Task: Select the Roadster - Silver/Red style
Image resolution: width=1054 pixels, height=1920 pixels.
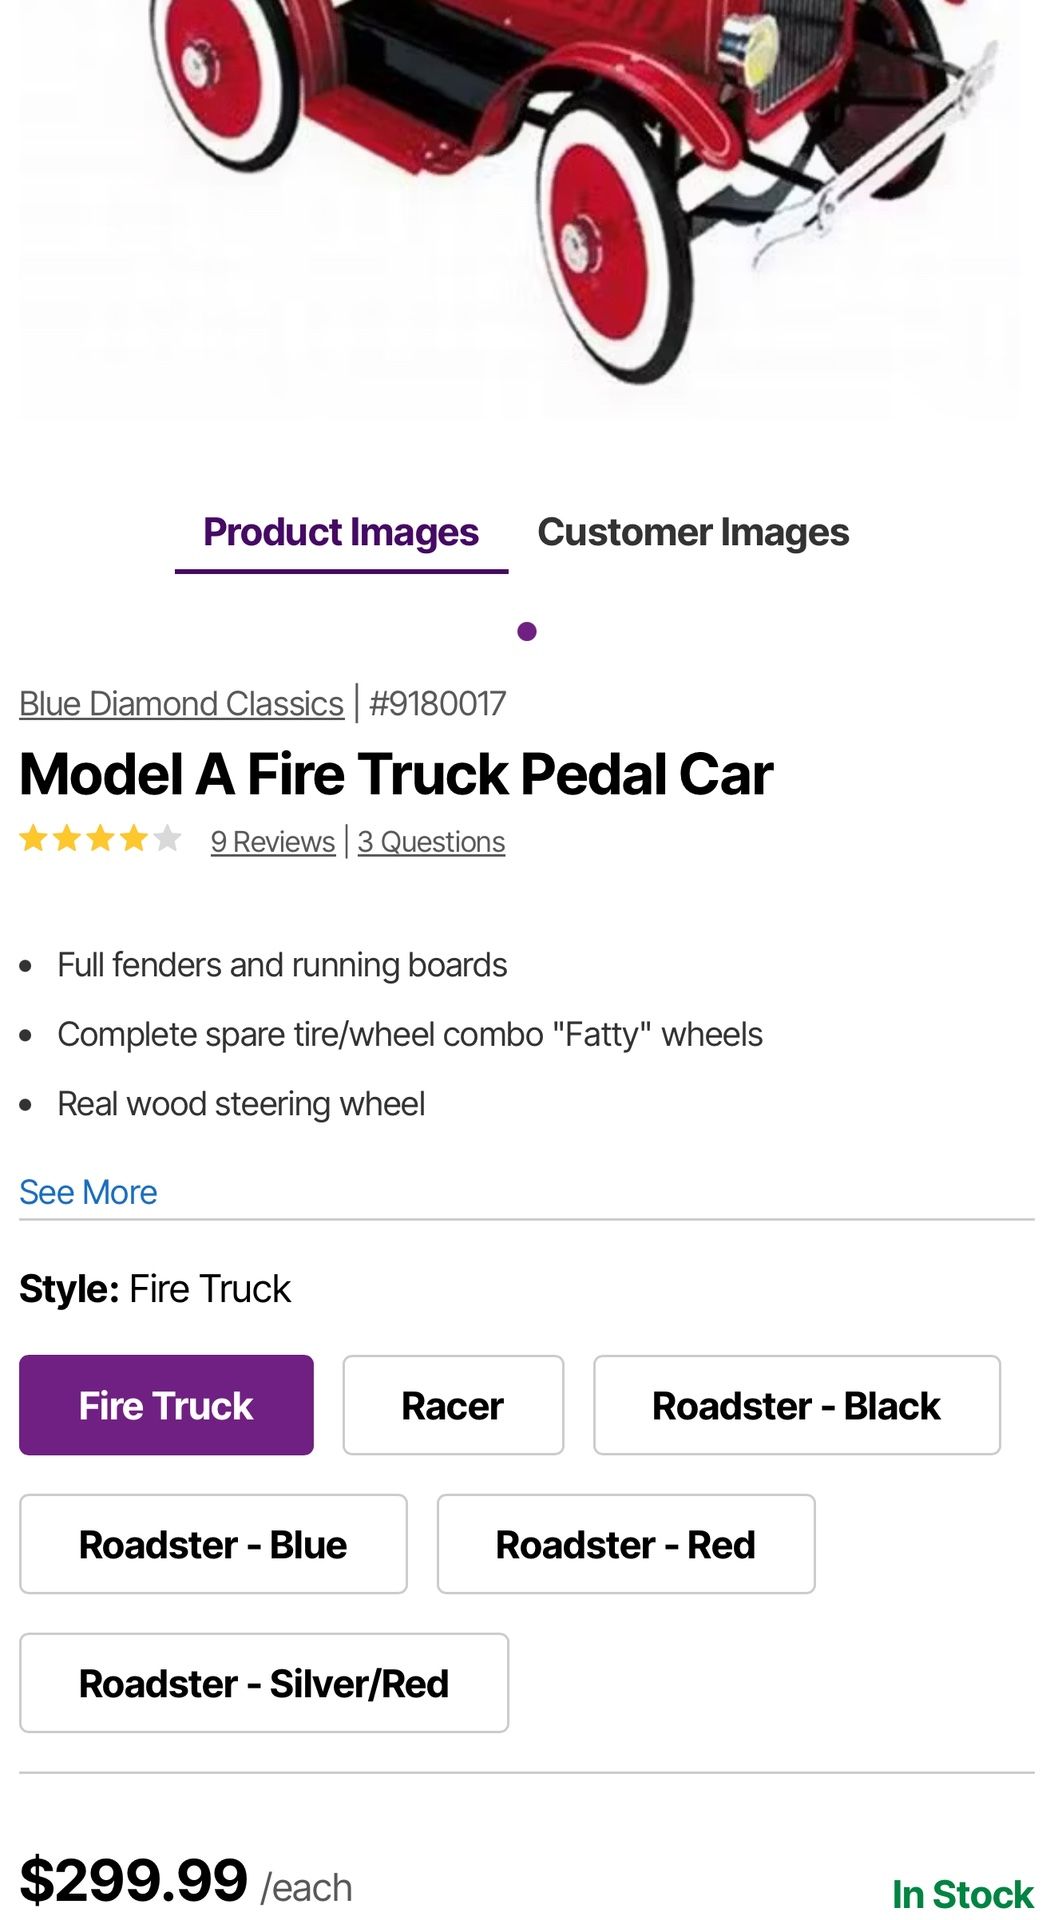Action: pyautogui.click(x=264, y=1683)
